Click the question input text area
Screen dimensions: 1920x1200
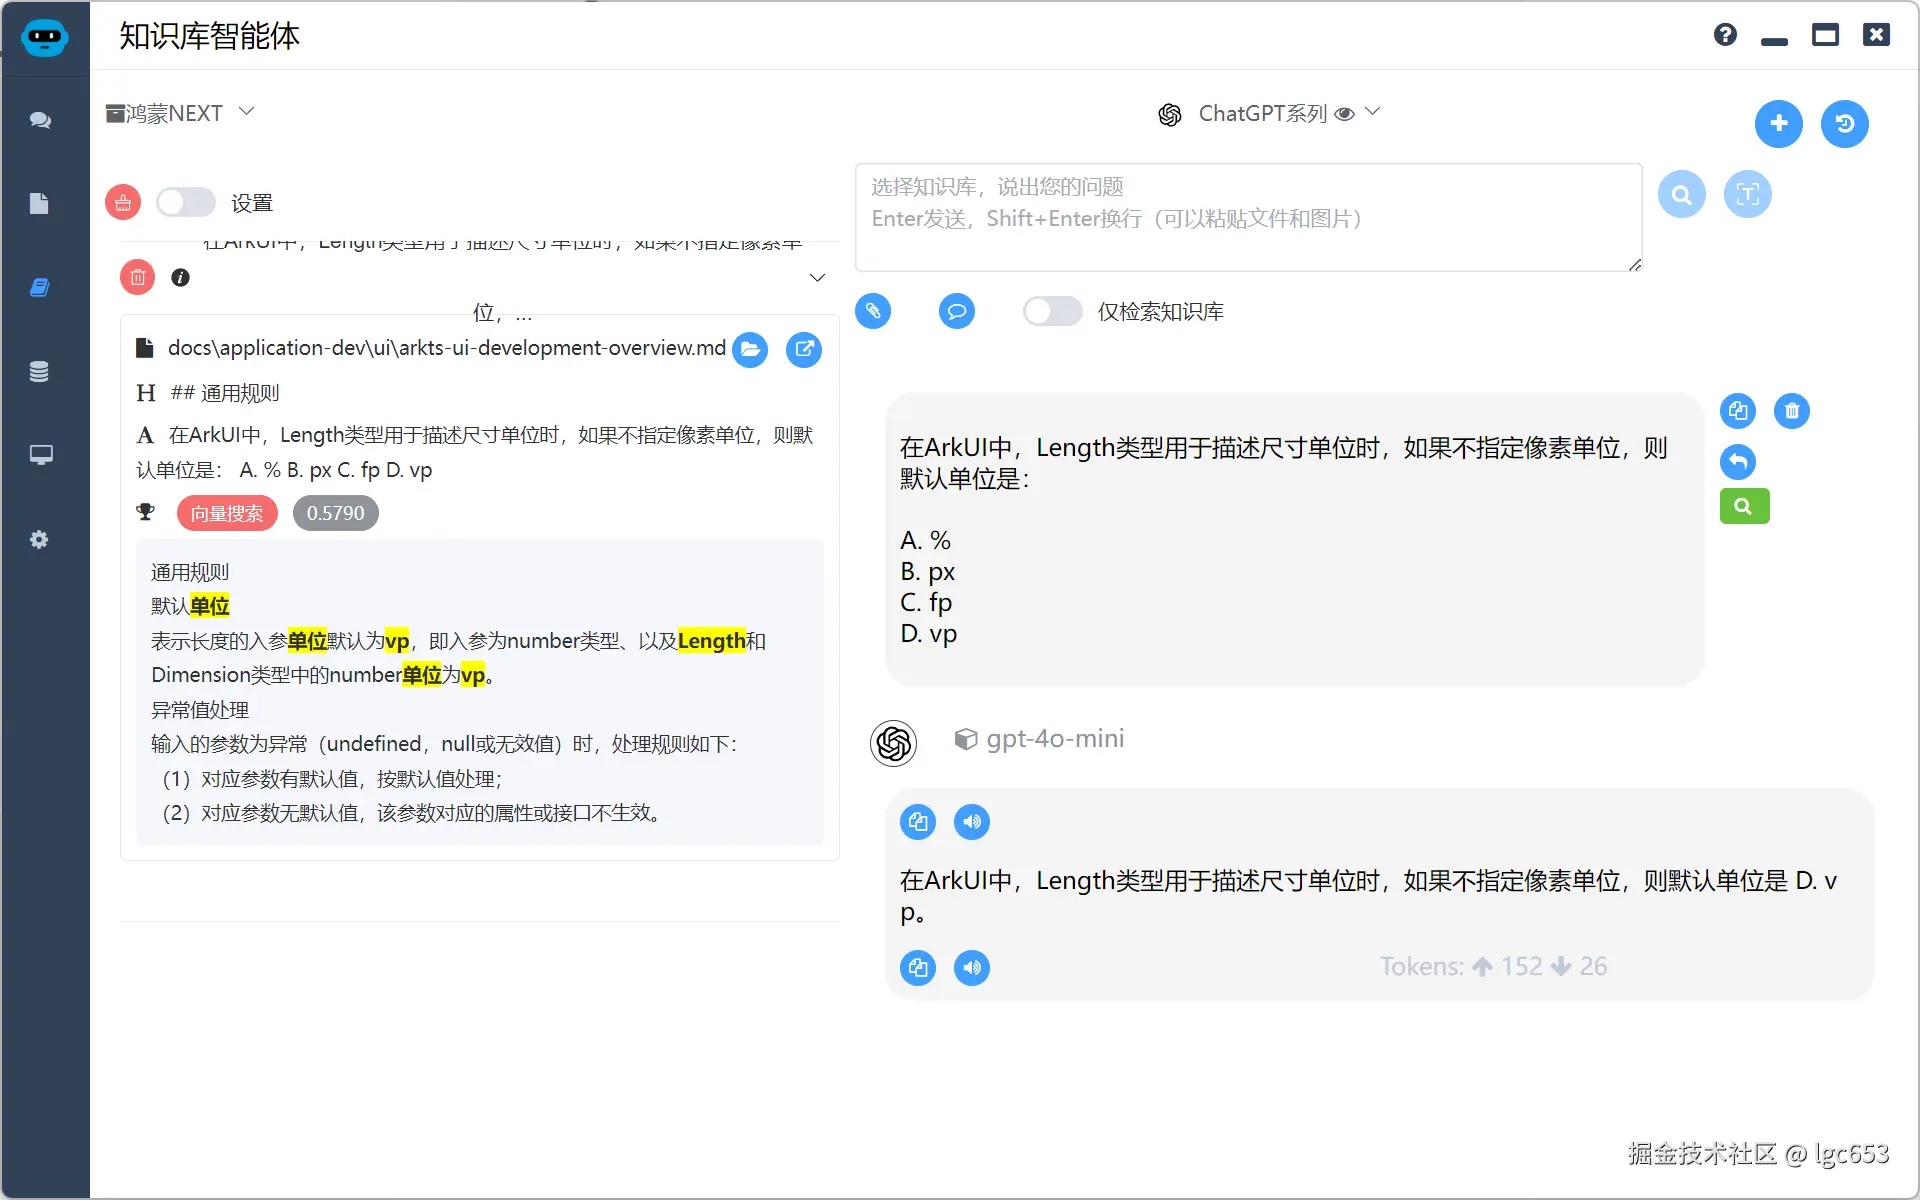(1247, 217)
